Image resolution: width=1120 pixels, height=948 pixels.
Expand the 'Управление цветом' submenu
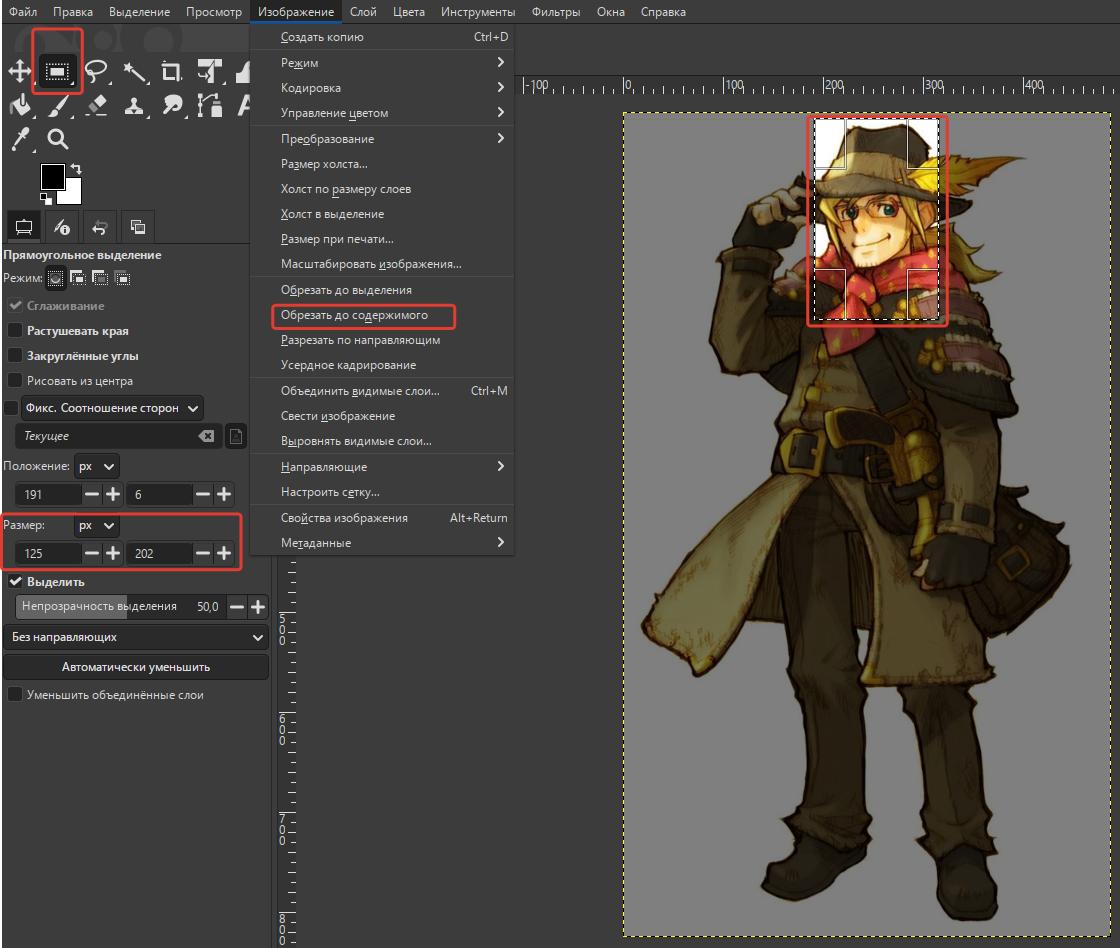click(x=382, y=113)
